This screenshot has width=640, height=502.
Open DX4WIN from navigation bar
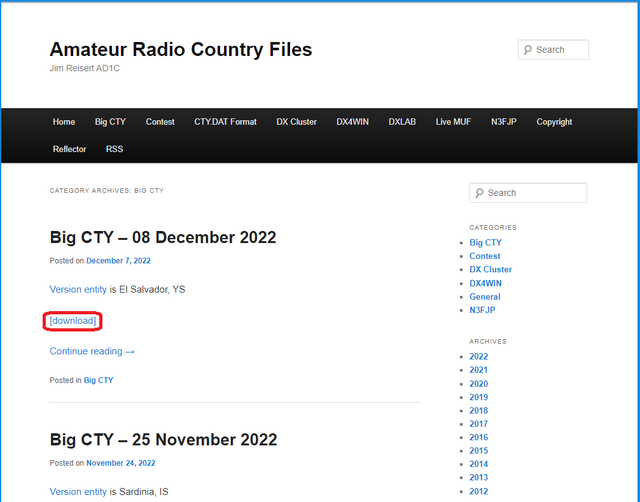point(352,122)
